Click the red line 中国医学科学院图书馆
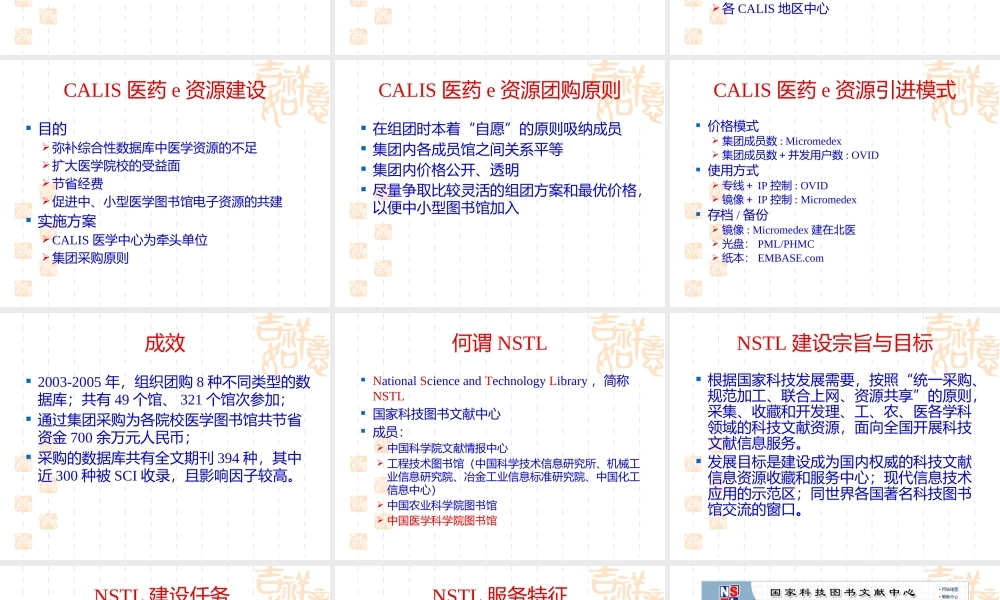This screenshot has width=1000, height=600. (x=442, y=520)
